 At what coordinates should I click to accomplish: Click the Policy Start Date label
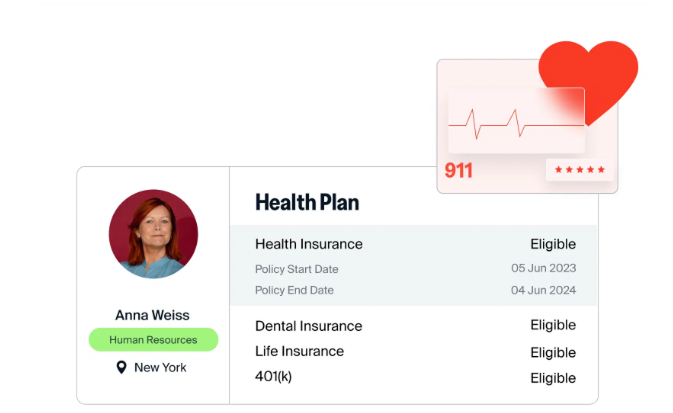pyautogui.click(x=297, y=269)
